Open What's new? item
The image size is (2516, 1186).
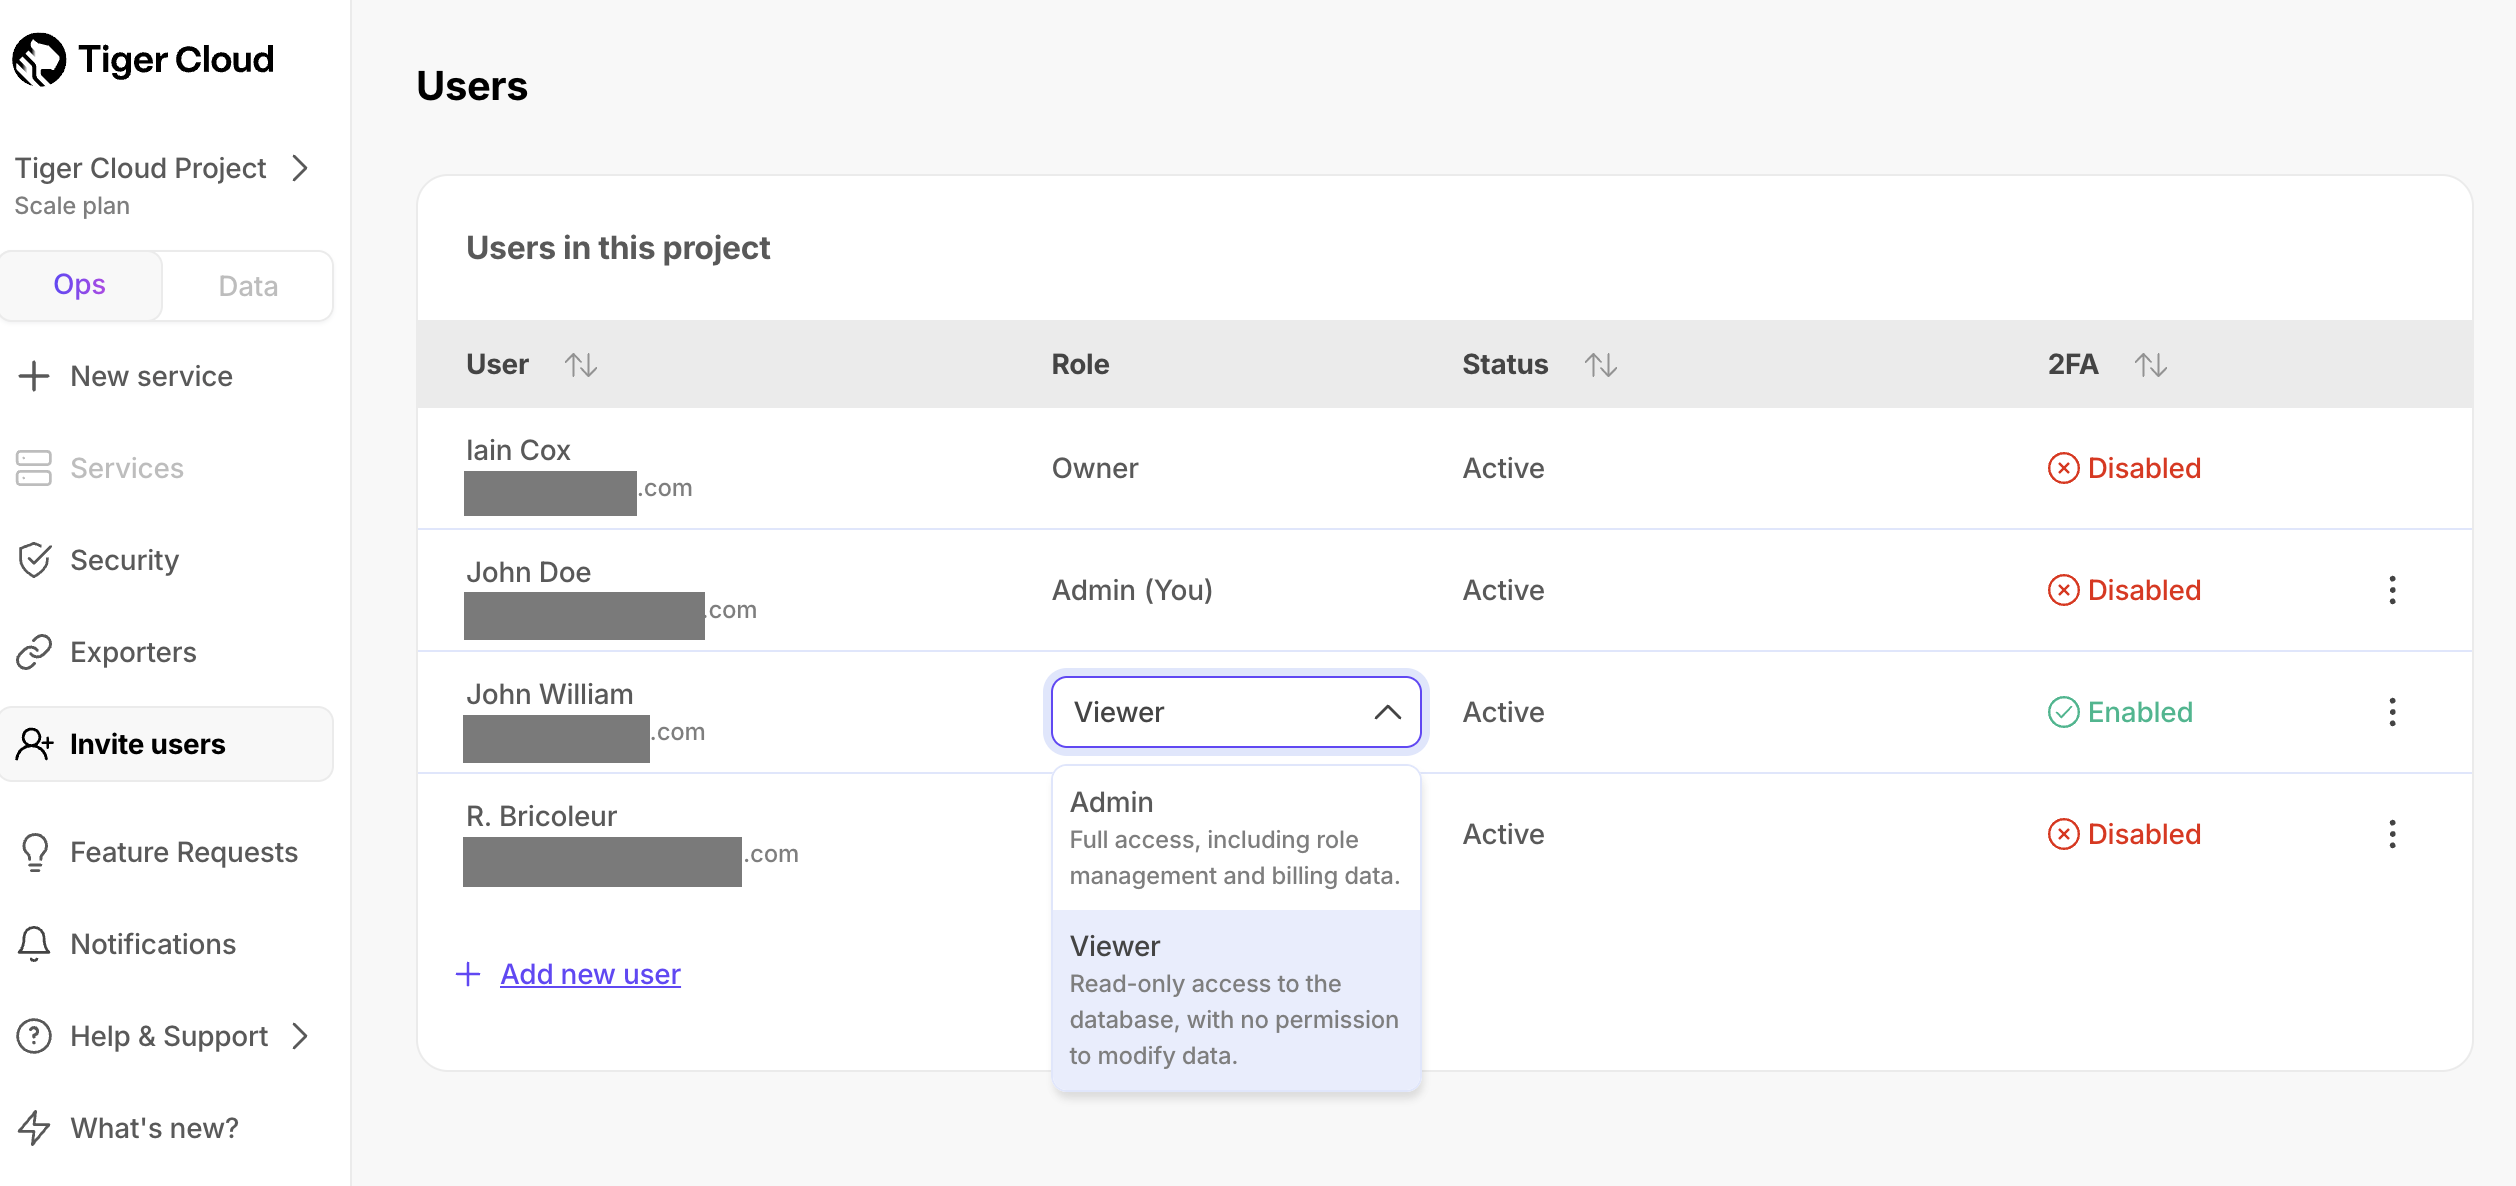154,1128
